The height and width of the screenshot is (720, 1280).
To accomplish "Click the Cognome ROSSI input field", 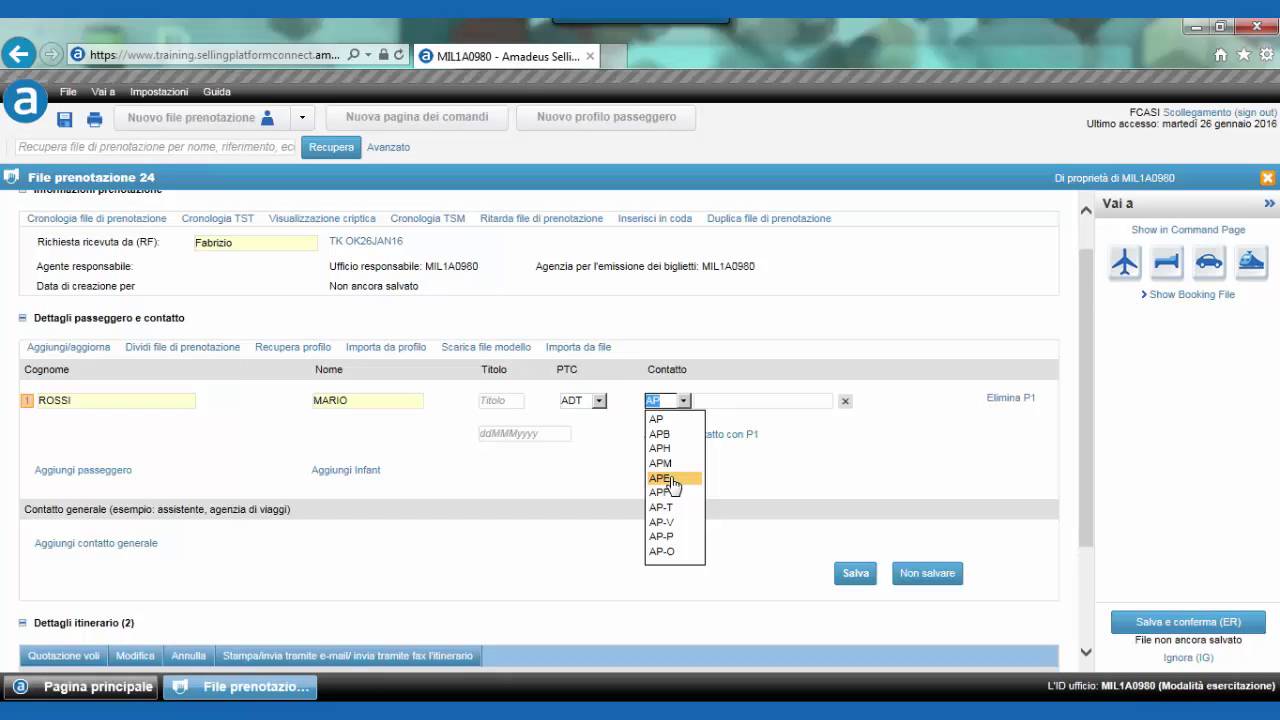I will click(116, 401).
